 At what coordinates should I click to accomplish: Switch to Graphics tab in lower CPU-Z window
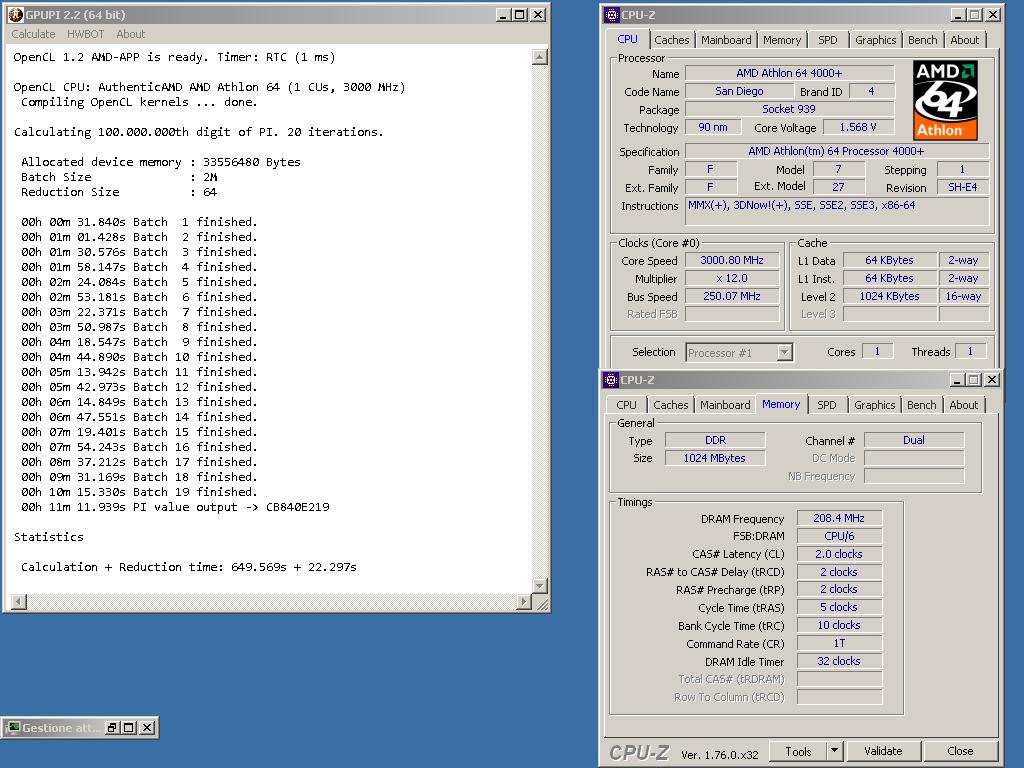coord(874,405)
